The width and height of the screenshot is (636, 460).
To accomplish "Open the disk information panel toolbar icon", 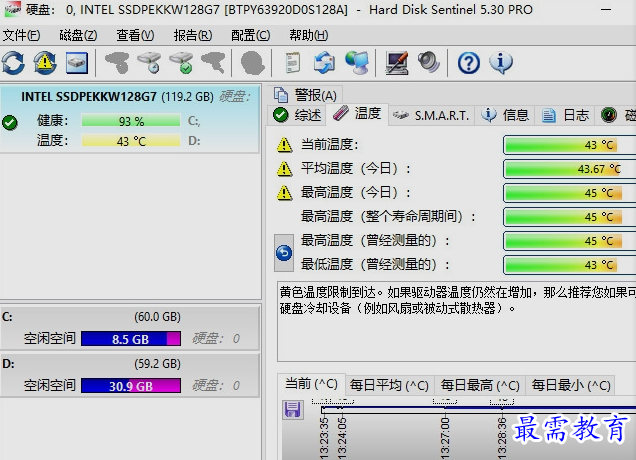I will click(x=77, y=63).
